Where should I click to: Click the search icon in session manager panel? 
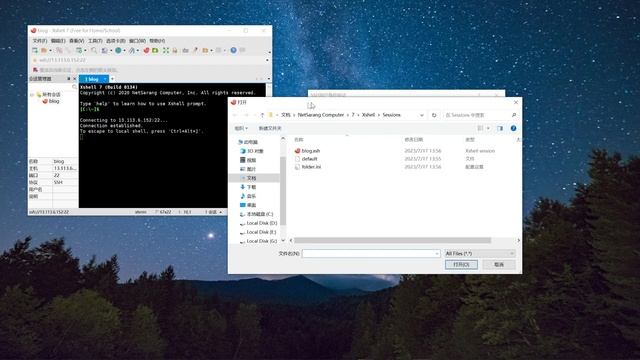74,87
